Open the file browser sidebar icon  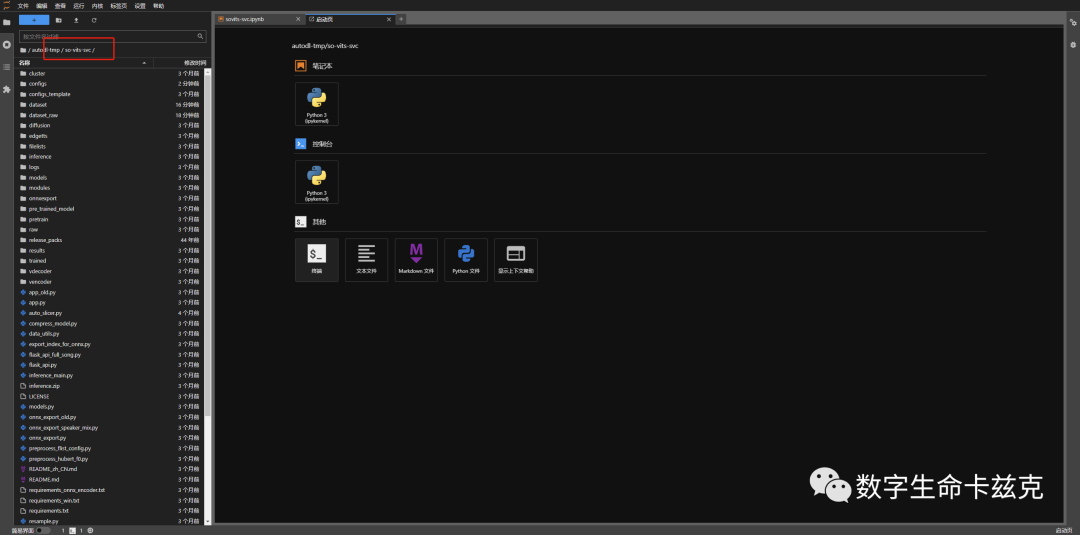(7, 22)
